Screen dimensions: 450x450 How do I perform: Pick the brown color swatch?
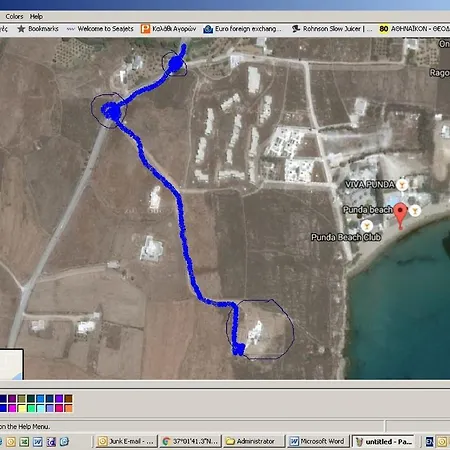68,398
